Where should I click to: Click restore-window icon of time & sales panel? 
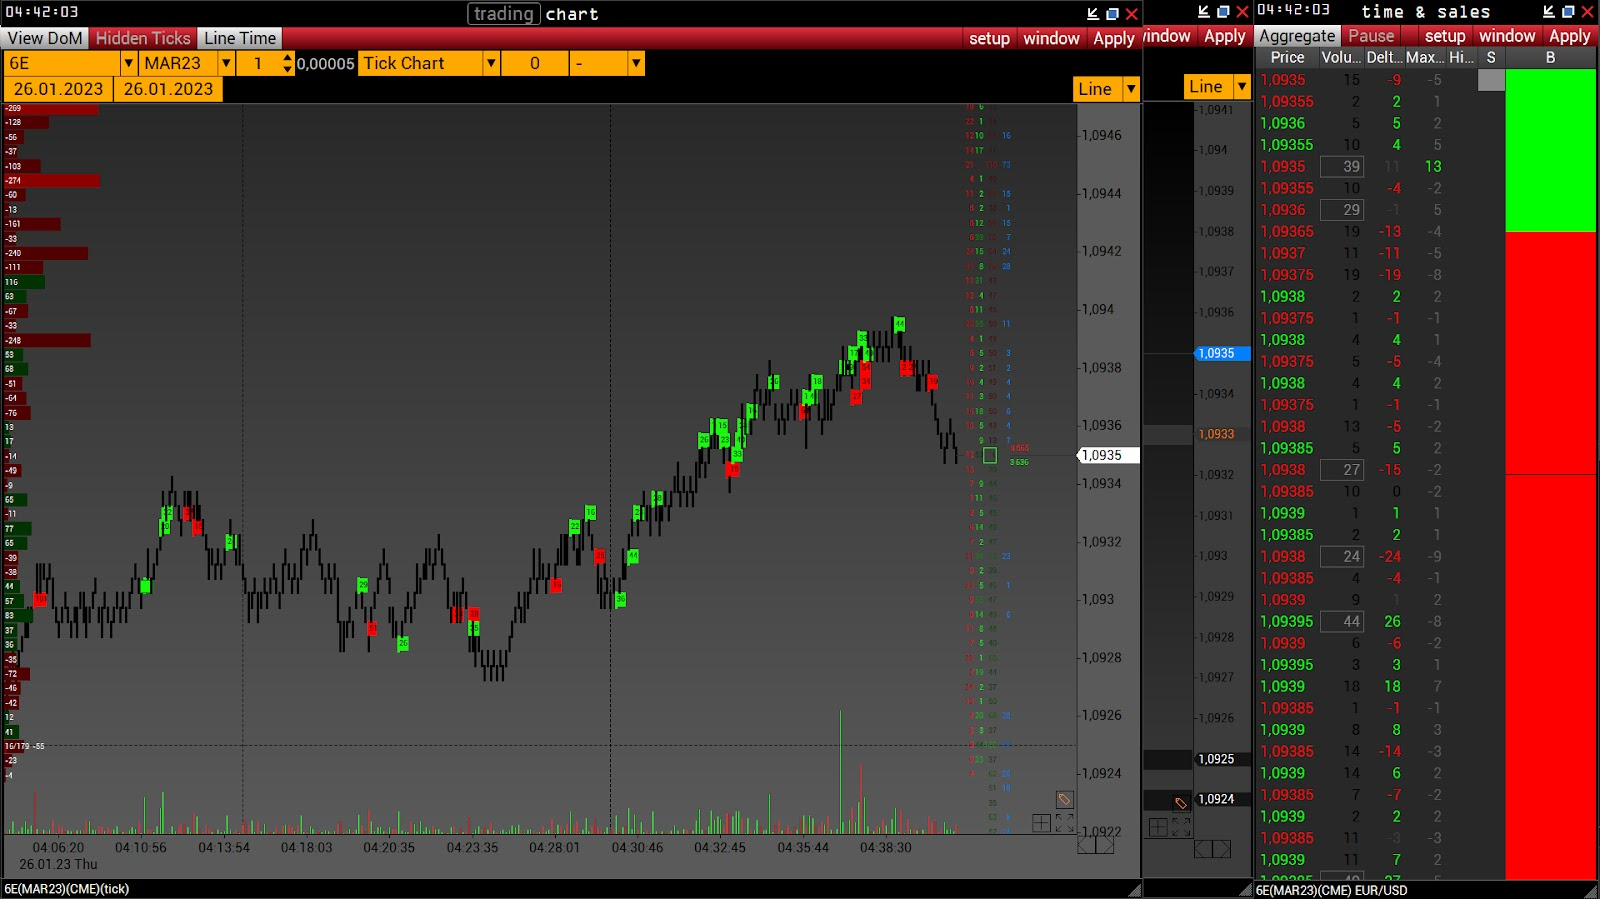[x=1568, y=12]
